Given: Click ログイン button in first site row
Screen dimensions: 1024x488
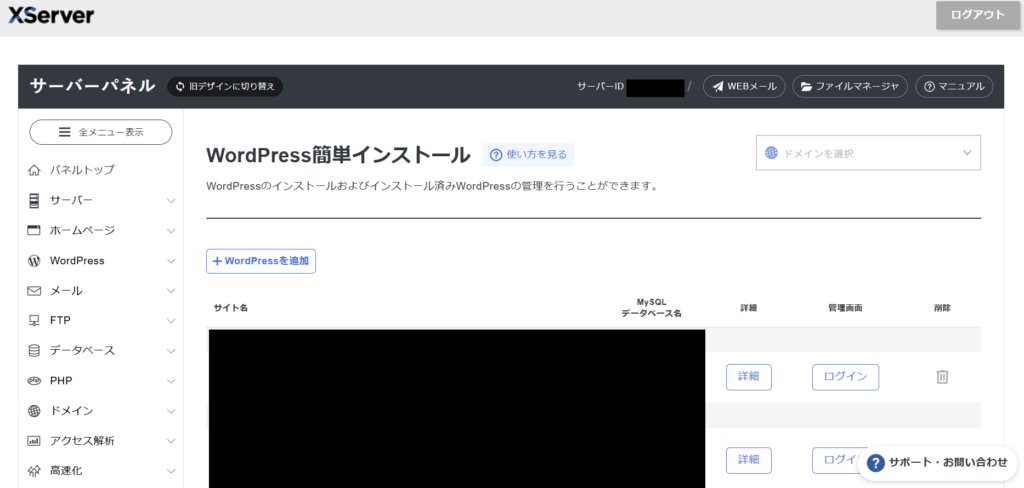Looking at the screenshot, I should click(845, 377).
